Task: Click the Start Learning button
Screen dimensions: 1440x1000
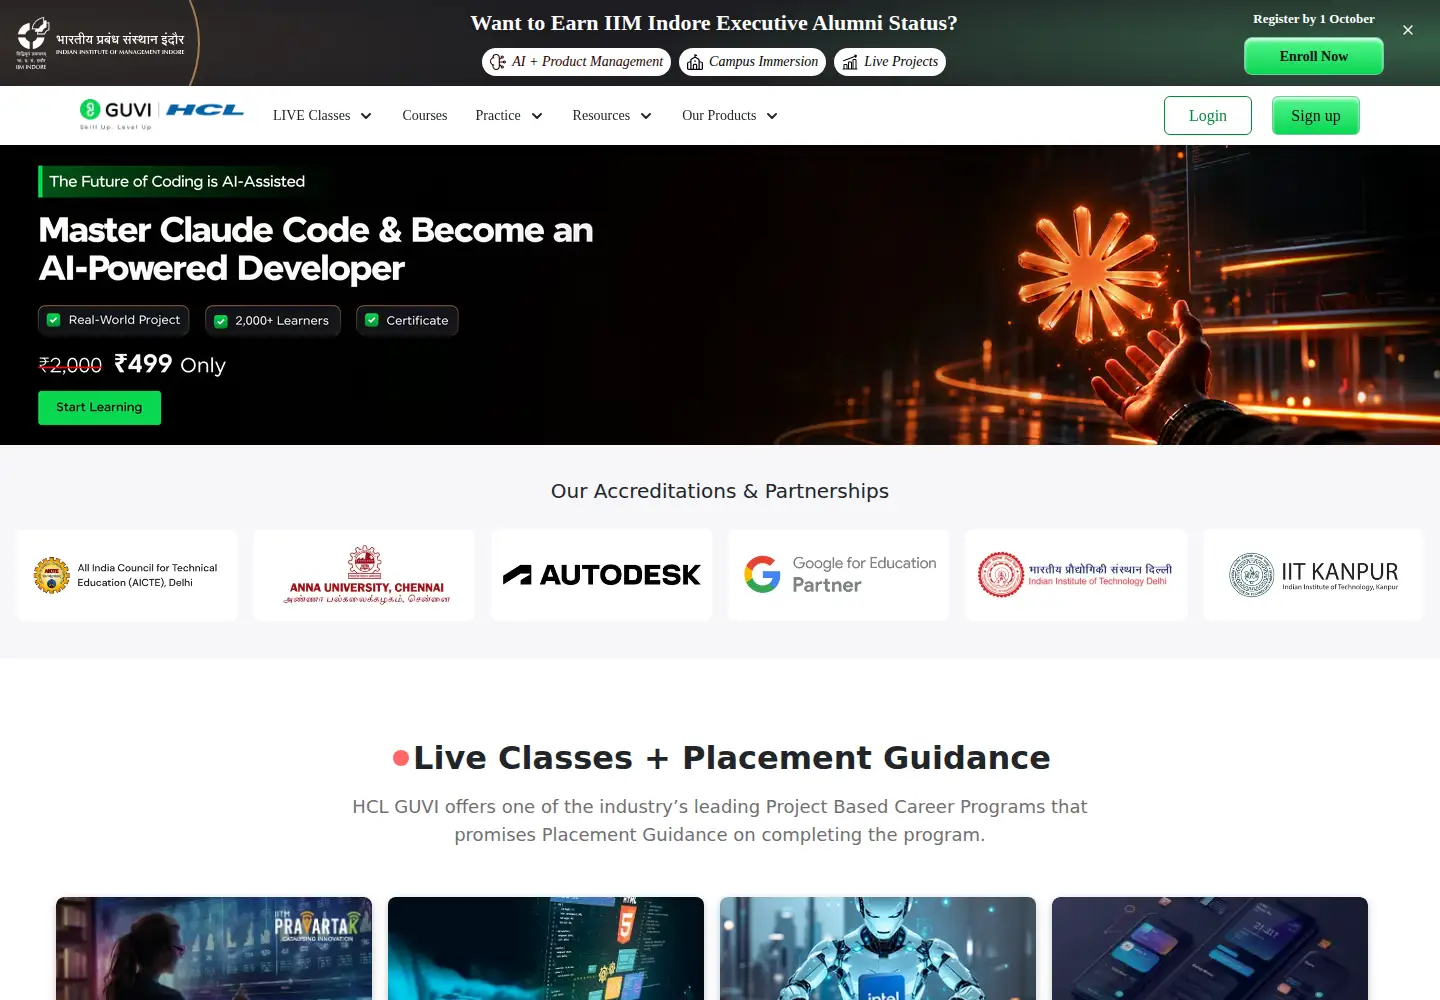Action: tap(99, 407)
